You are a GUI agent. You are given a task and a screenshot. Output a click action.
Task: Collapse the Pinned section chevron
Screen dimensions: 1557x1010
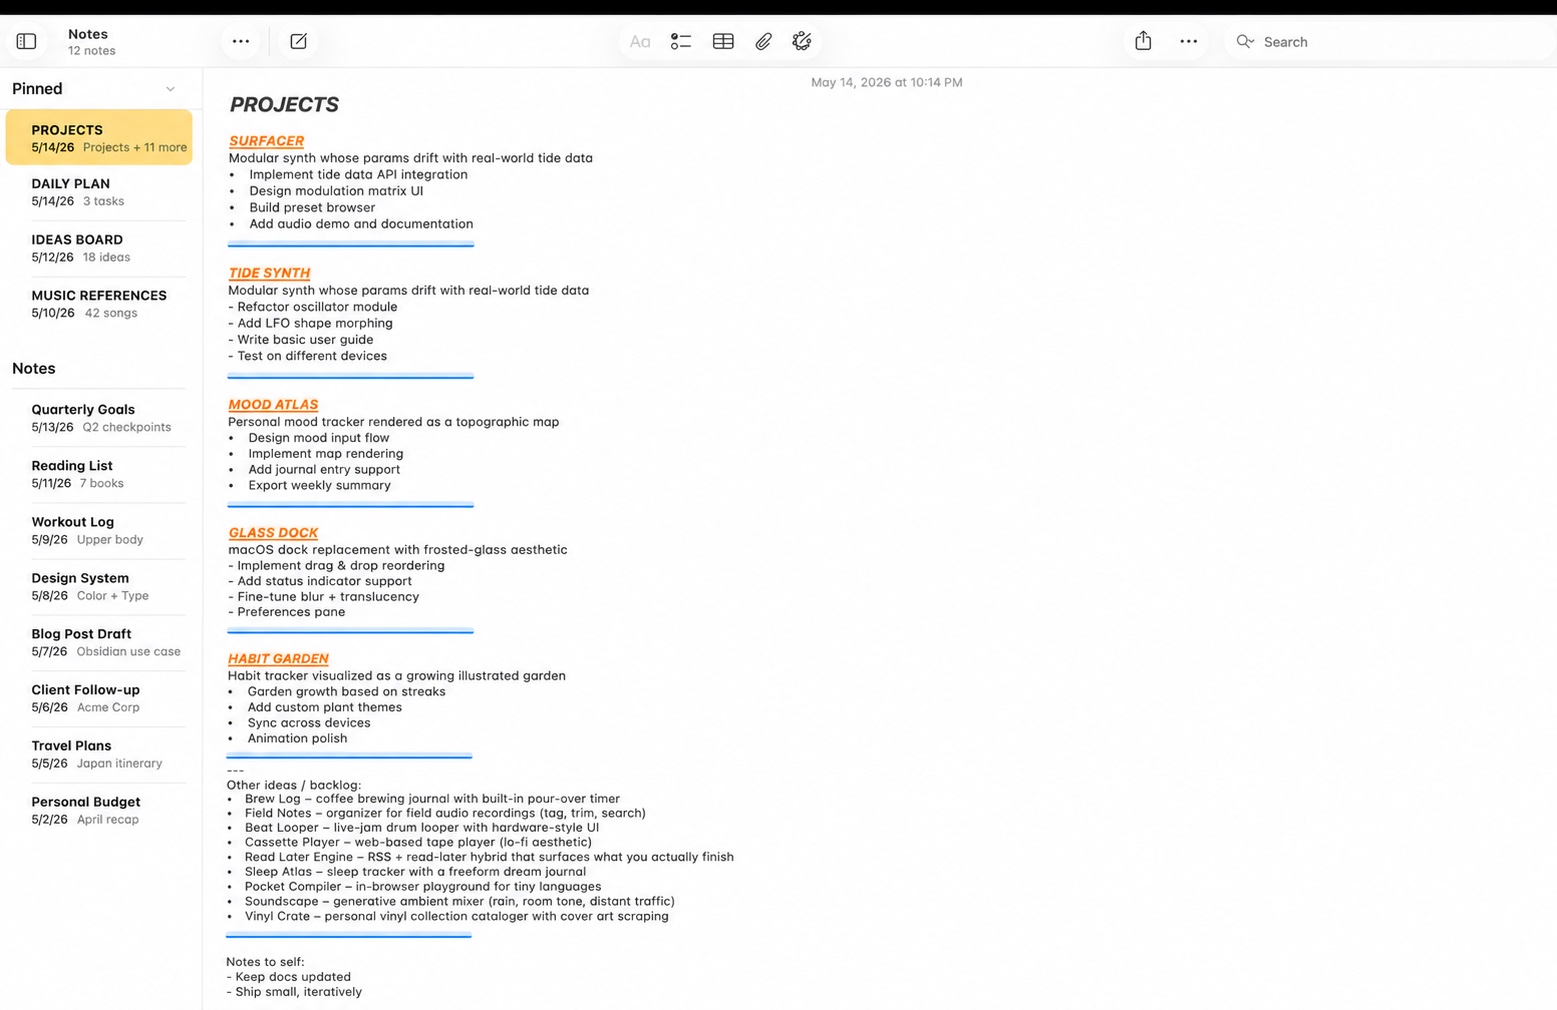(x=170, y=89)
